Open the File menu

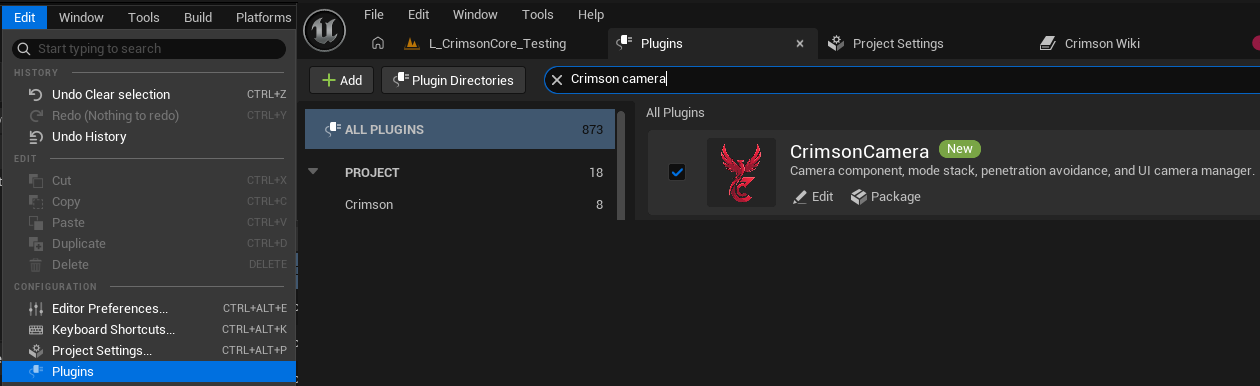coord(374,14)
